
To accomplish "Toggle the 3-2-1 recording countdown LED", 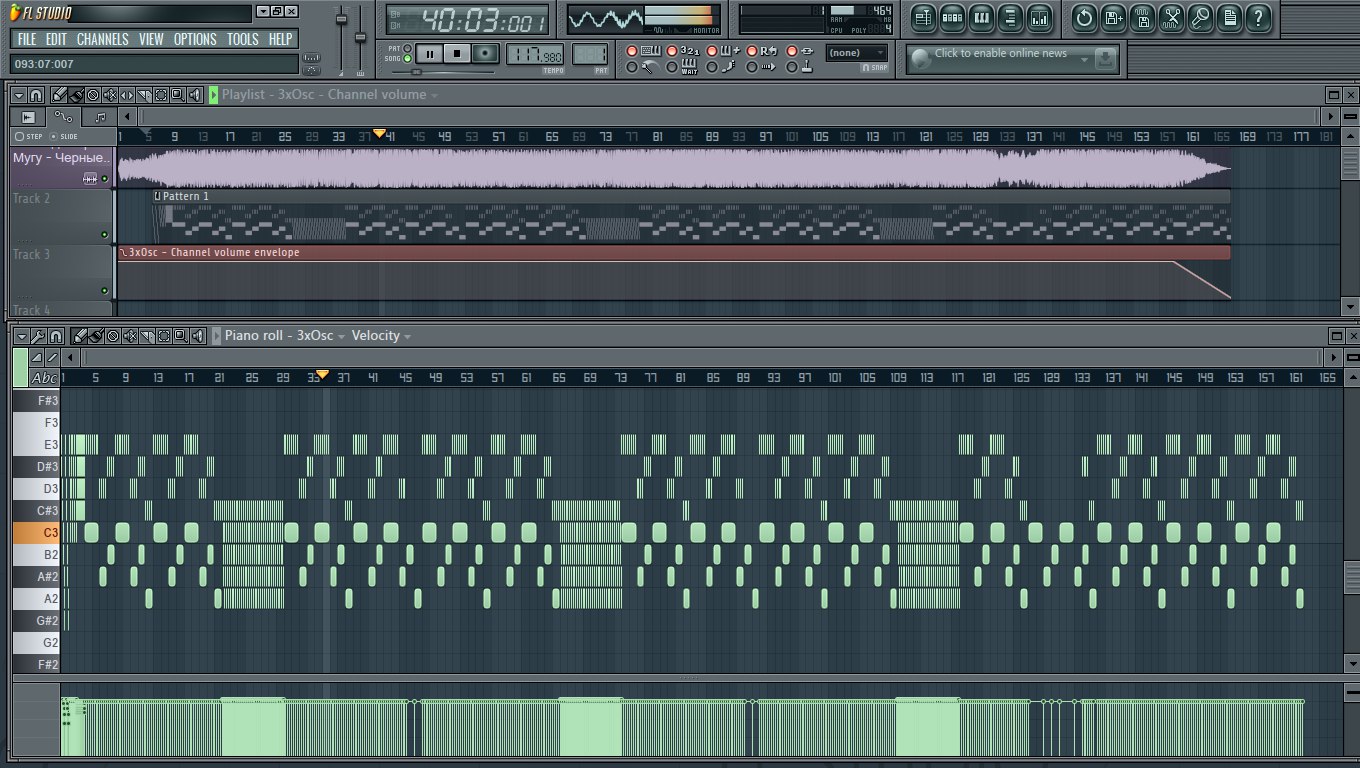I will pyautogui.click(x=672, y=51).
